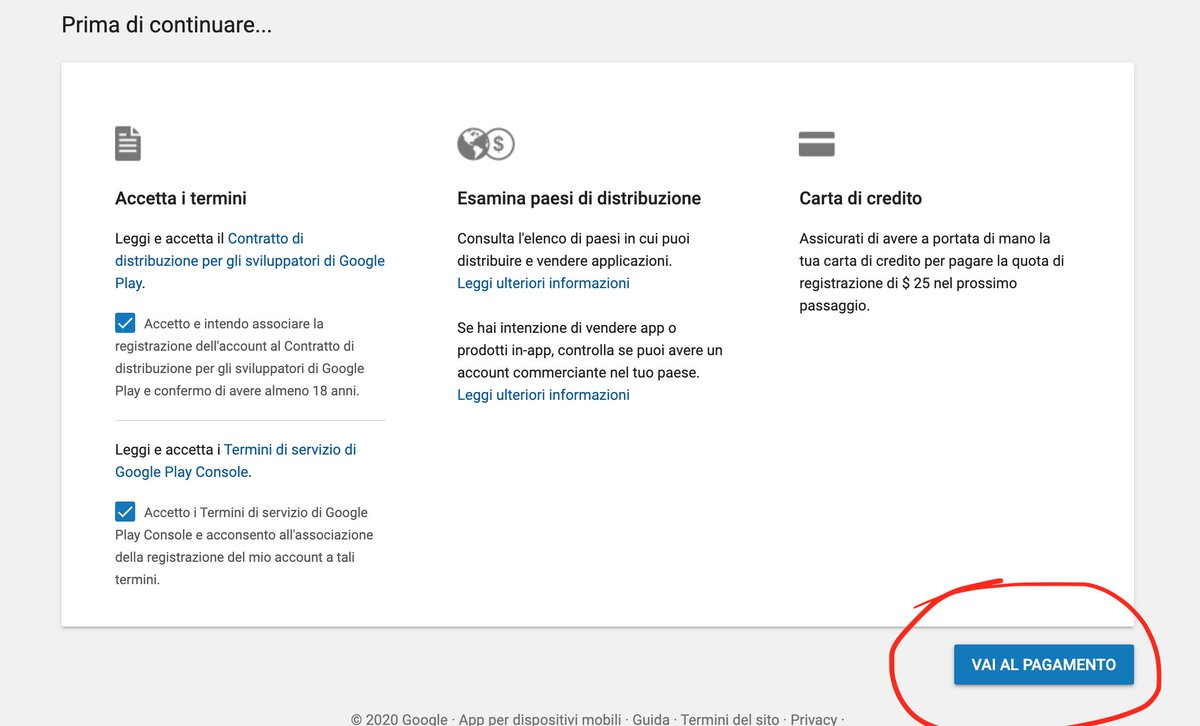Click the Prima di continuare... title
The height and width of the screenshot is (726, 1200).
pos(166,24)
